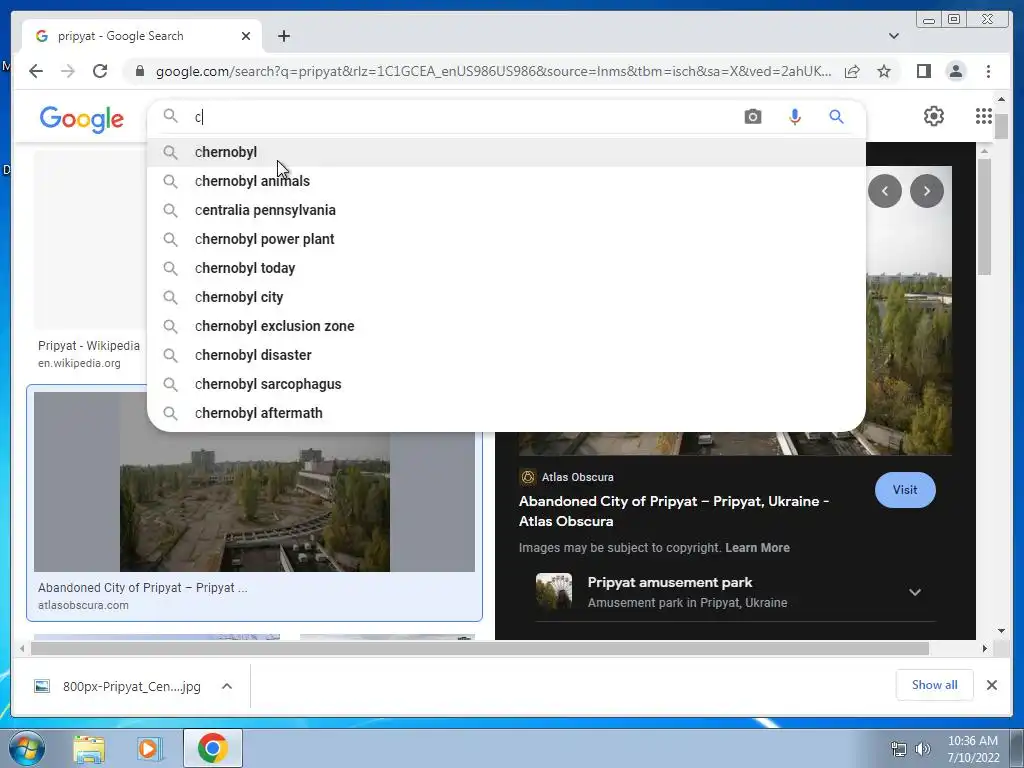Viewport: 1024px width, 768px height.
Task: Go to Google home via the logo
Action: [x=82, y=119]
